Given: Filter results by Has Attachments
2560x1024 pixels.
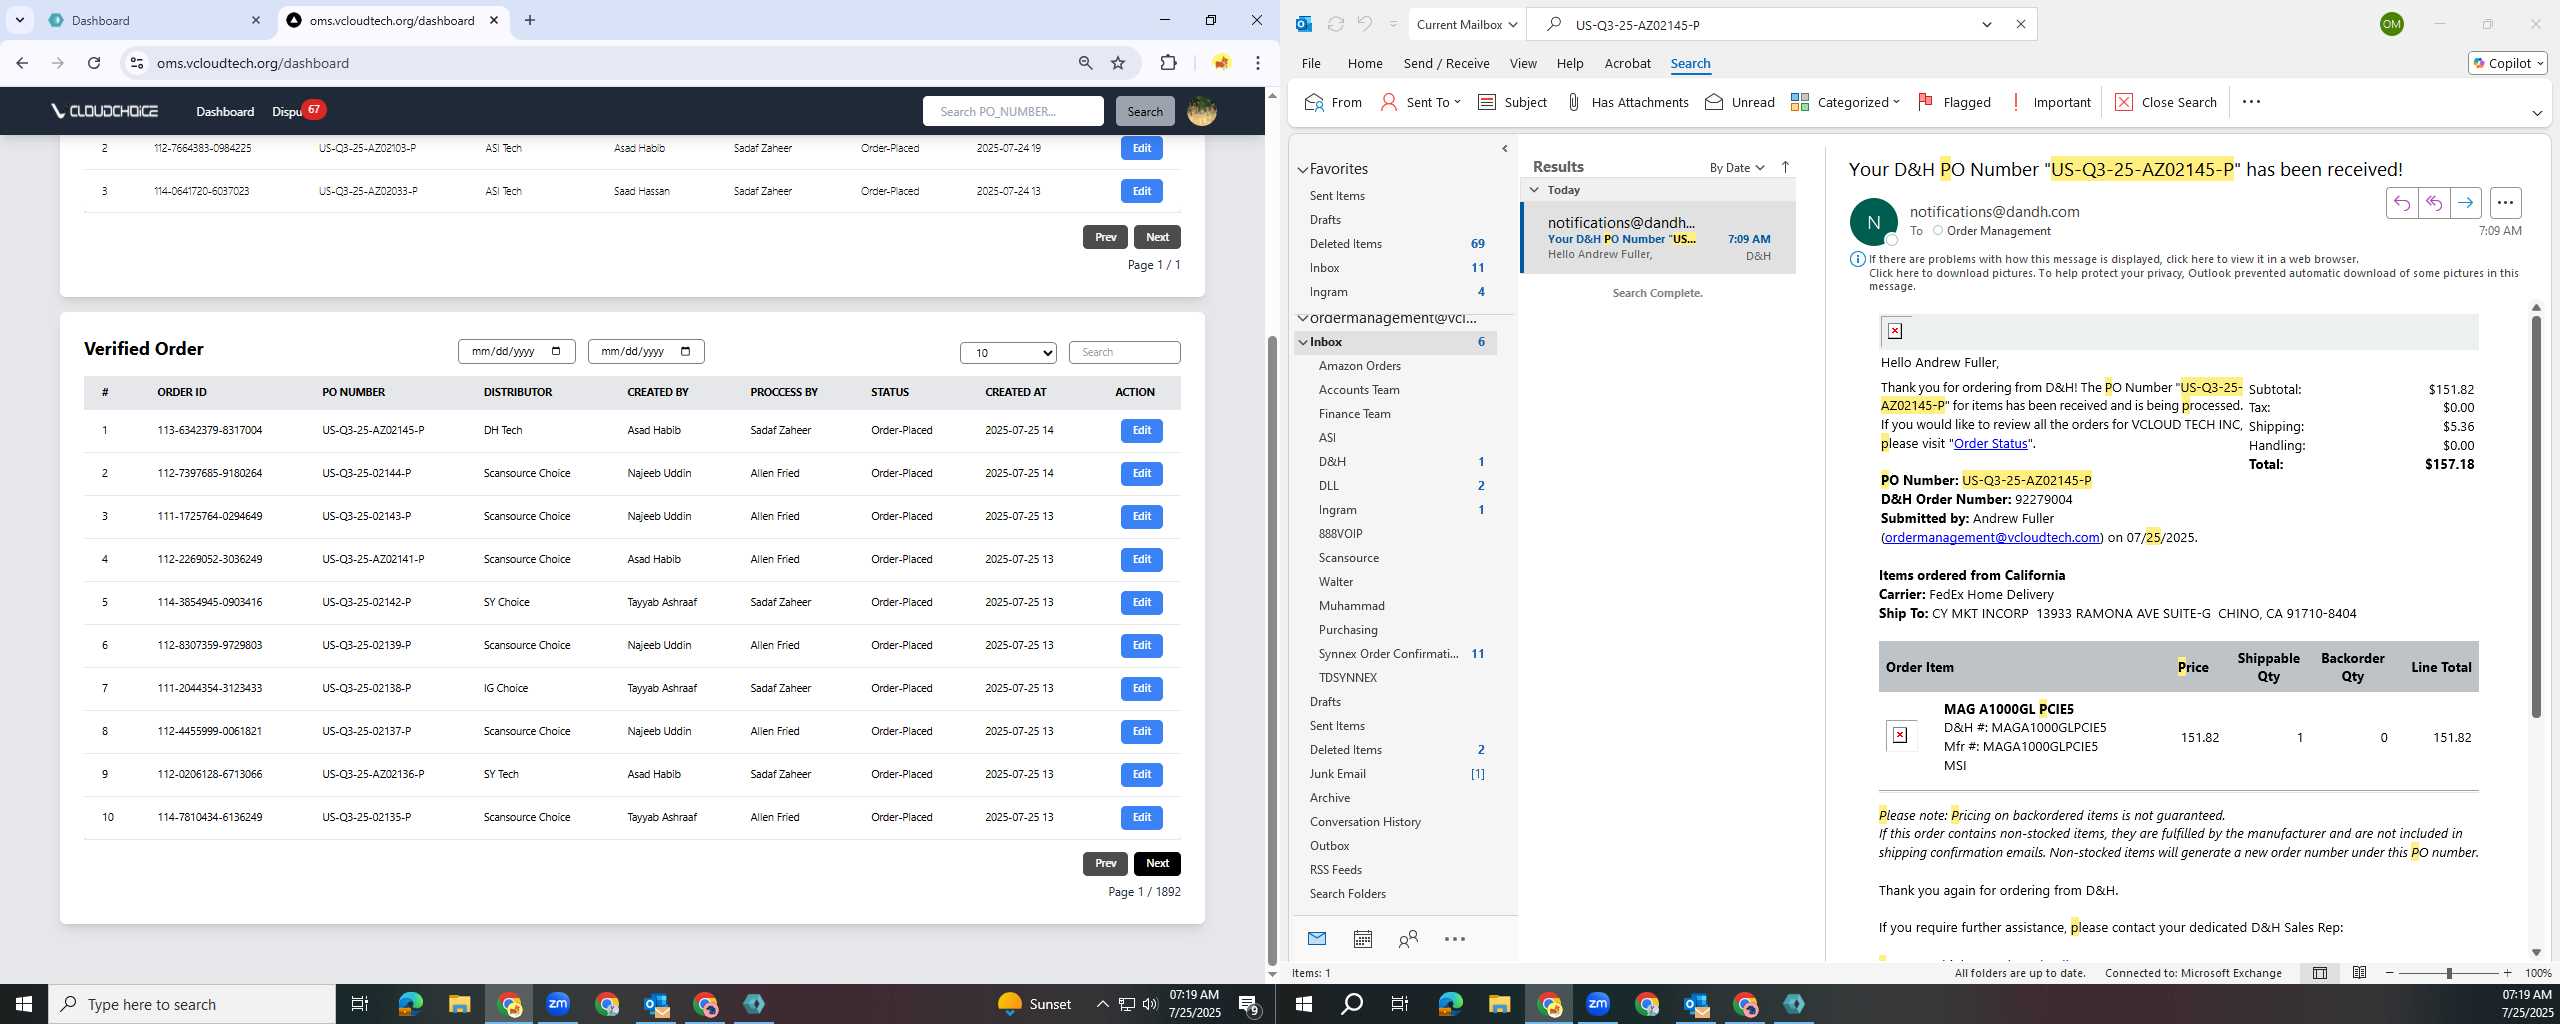Looking at the screenshot, I should pyautogui.click(x=1627, y=102).
